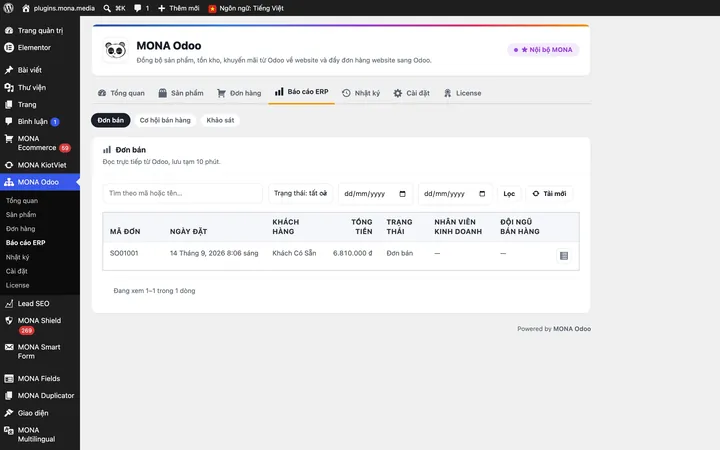Screen dimensions: 720x450
Task: Click the pin icon beside Bài viết
Action: pyautogui.click(x=9, y=70)
